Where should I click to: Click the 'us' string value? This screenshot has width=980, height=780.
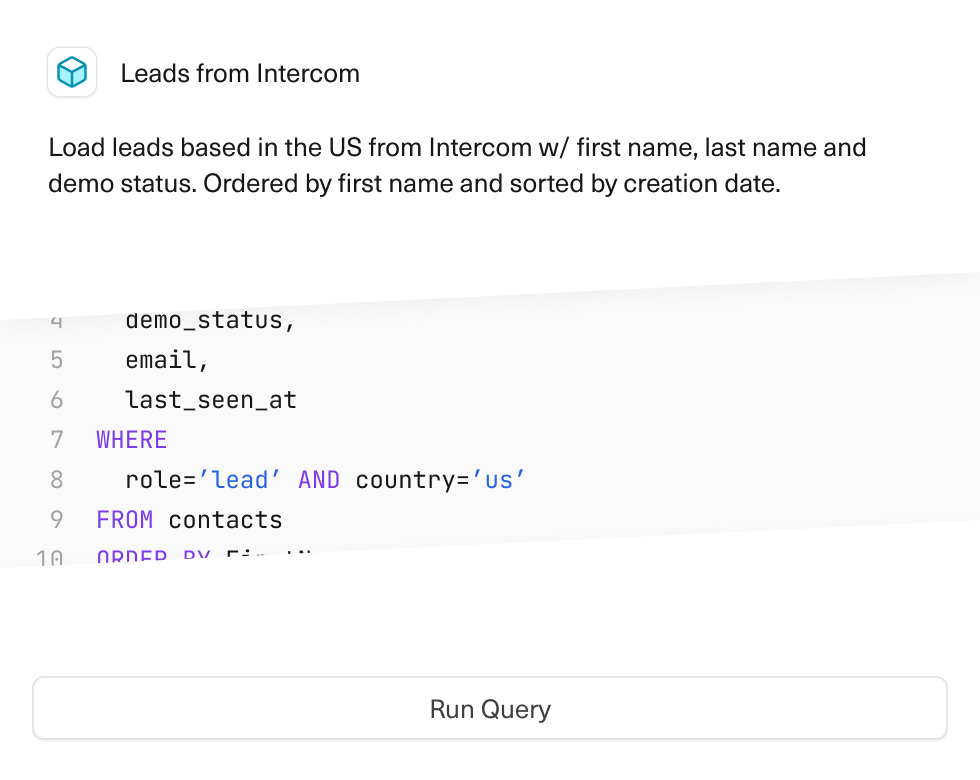(499, 480)
